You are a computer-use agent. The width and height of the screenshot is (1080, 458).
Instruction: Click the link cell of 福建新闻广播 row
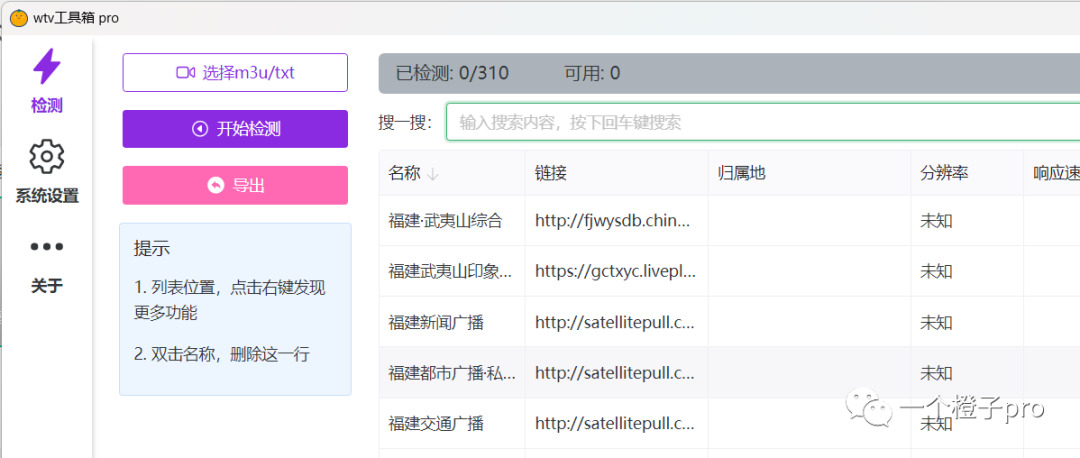click(614, 322)
